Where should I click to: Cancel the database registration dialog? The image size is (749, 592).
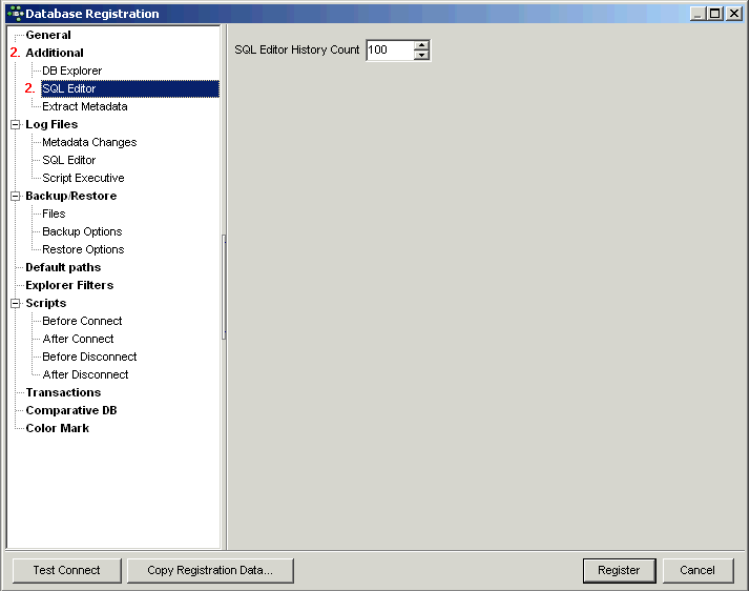[697, 570]
